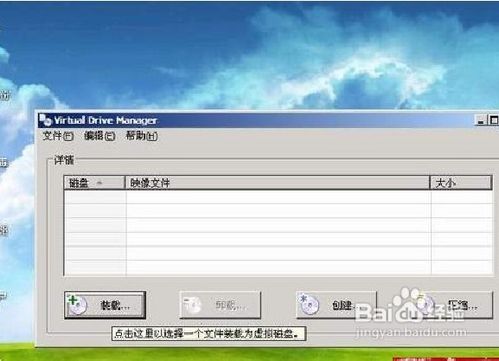Click the 装载... mount button
499x361 pixels.
click(105, 305)
